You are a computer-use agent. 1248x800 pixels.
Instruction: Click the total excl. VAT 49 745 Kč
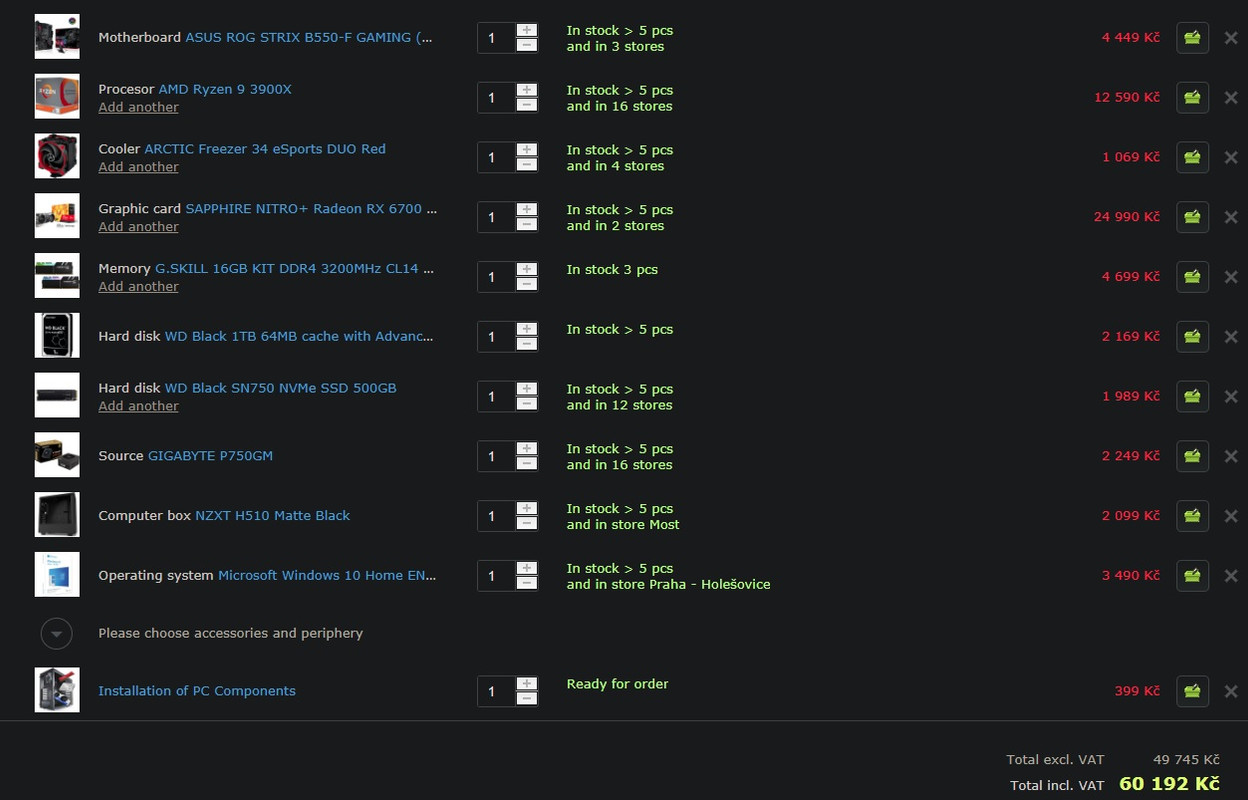(x=1186, y=760)
